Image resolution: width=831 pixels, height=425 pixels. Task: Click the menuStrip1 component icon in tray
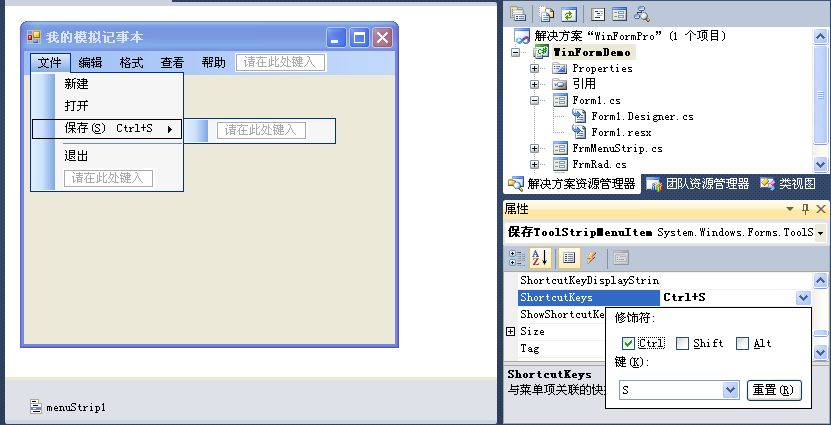(36, 407)
